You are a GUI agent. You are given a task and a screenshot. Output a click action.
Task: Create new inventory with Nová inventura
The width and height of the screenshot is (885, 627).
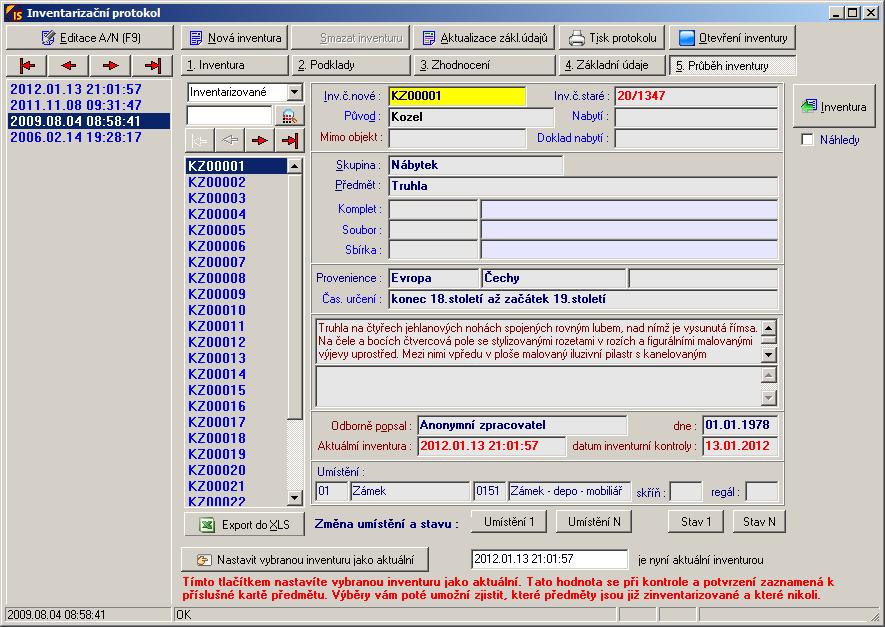[x=235, y=38]
